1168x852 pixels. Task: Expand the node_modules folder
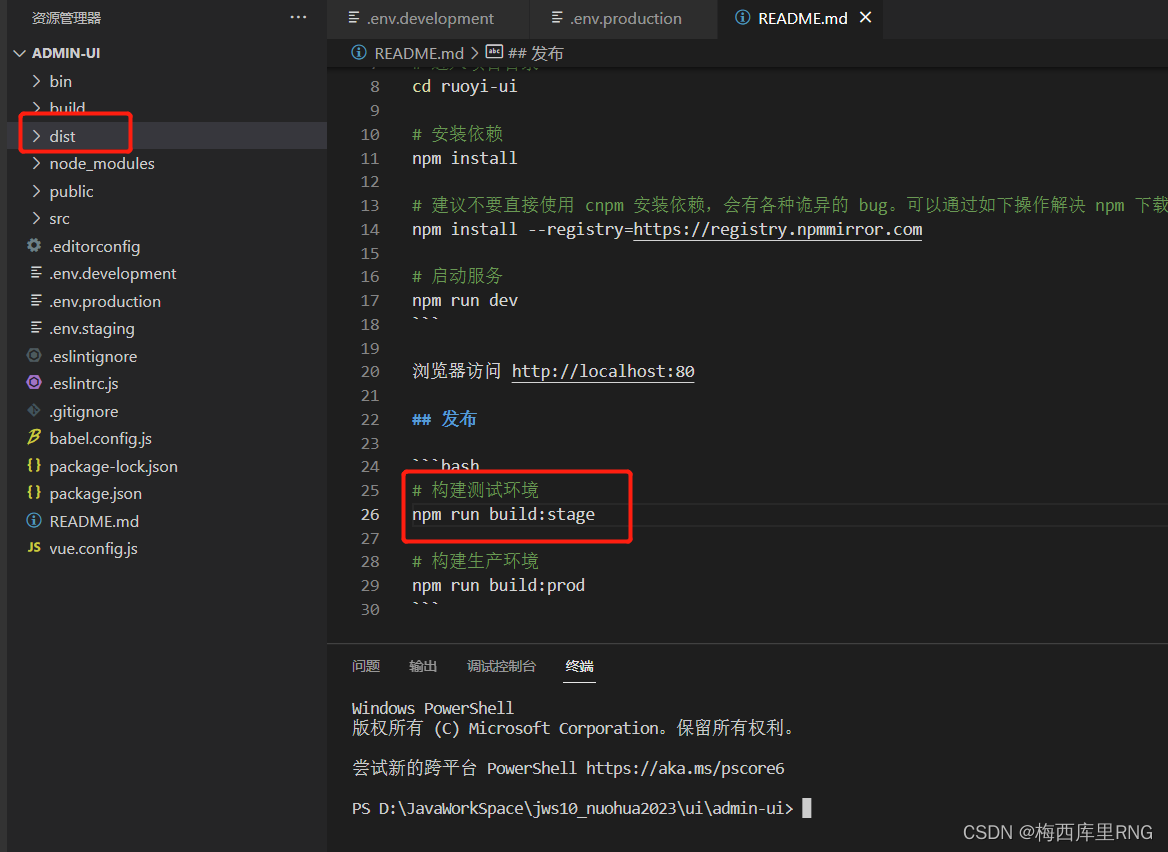click(x=36, y=164)
